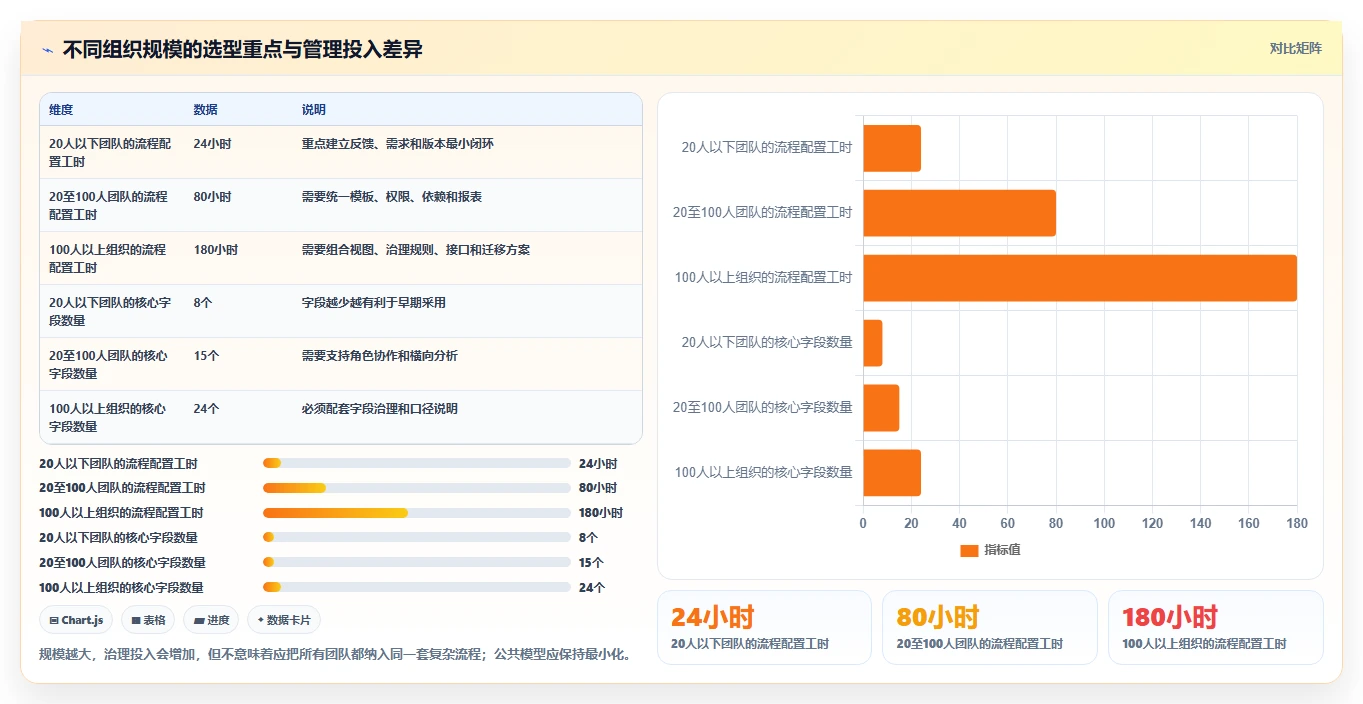Click chart bar for 20人以下团队的流程配置工时

(x=892, y=148)
